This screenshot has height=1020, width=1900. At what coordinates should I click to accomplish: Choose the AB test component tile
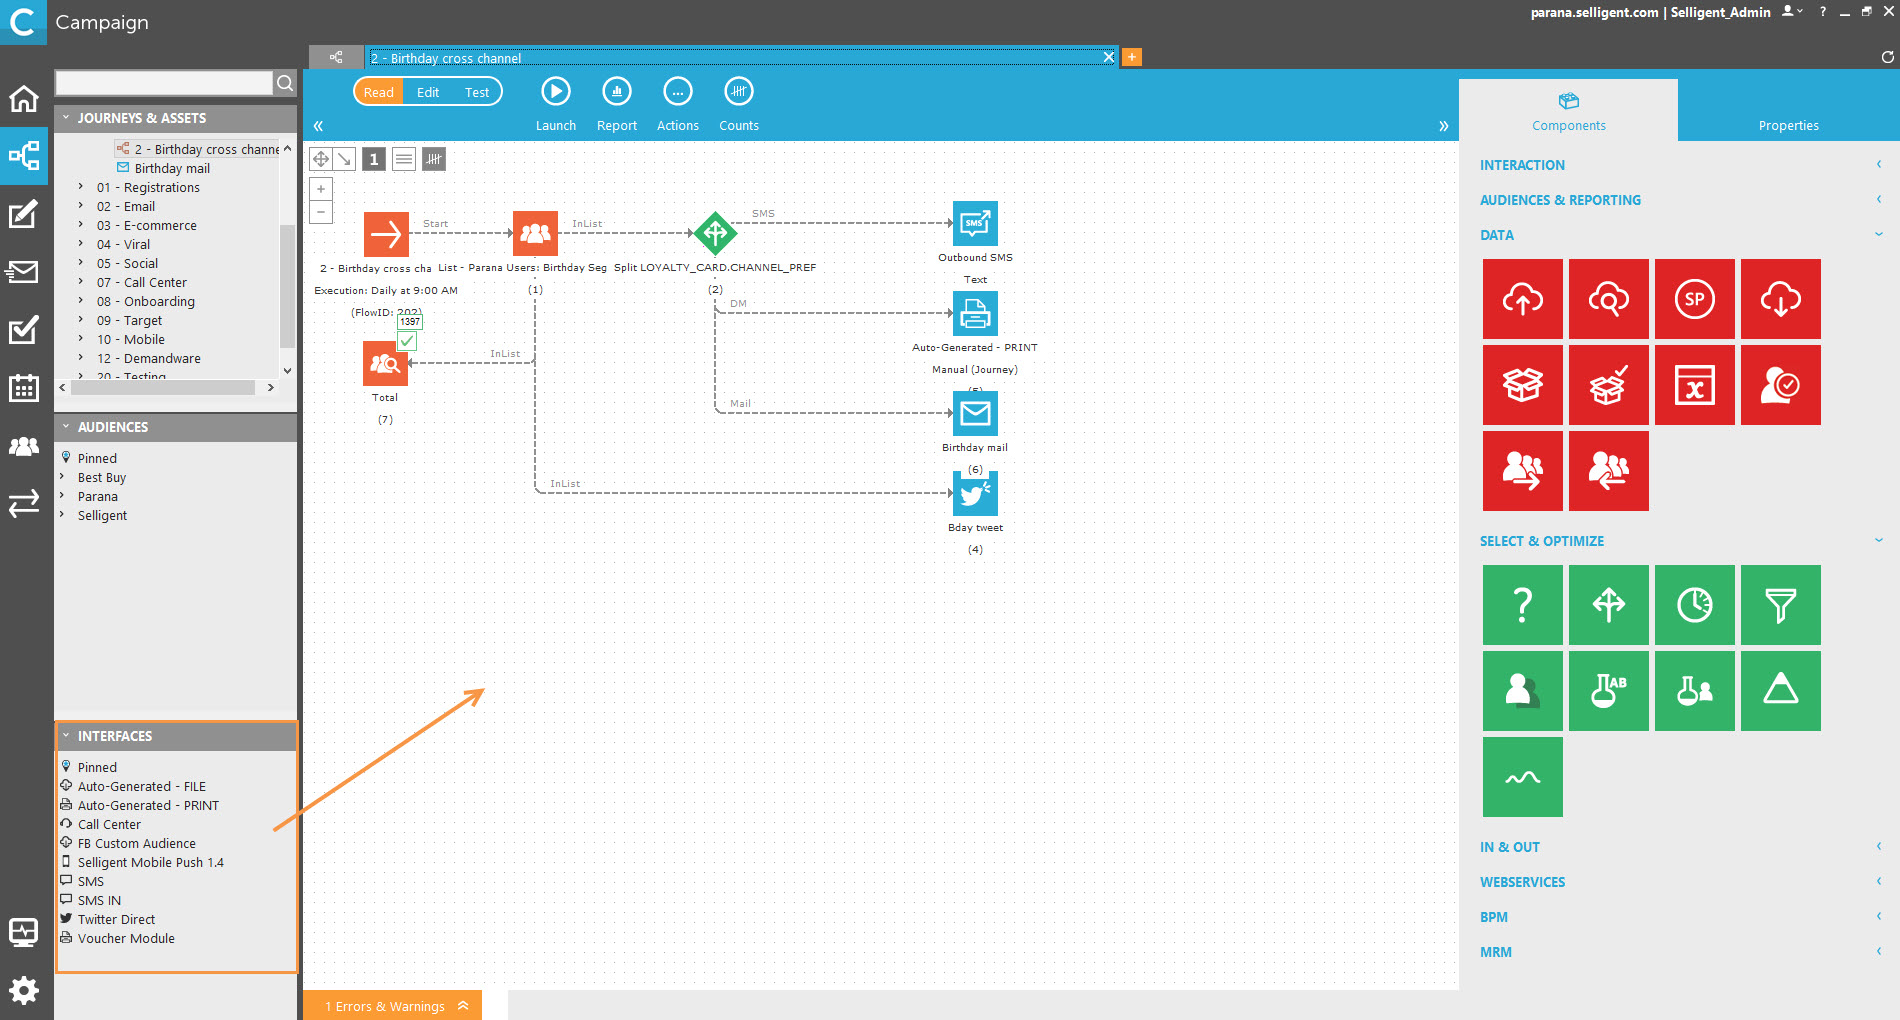pyautogui.click(x=1608, y=691)
